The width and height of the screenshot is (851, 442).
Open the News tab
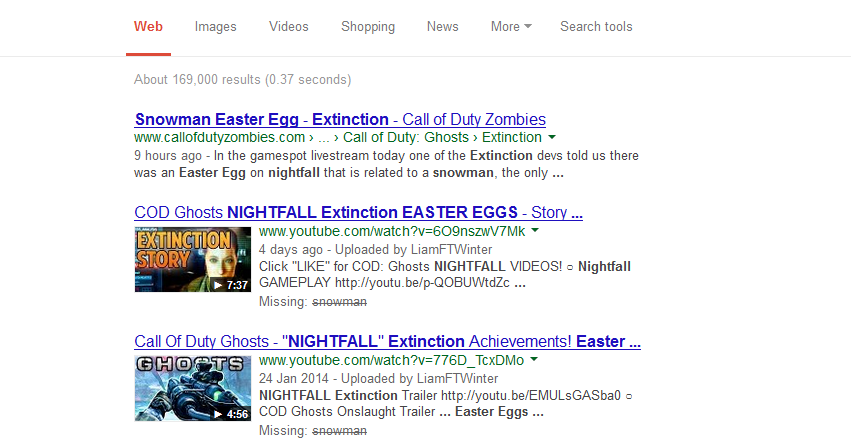(442, 27)
